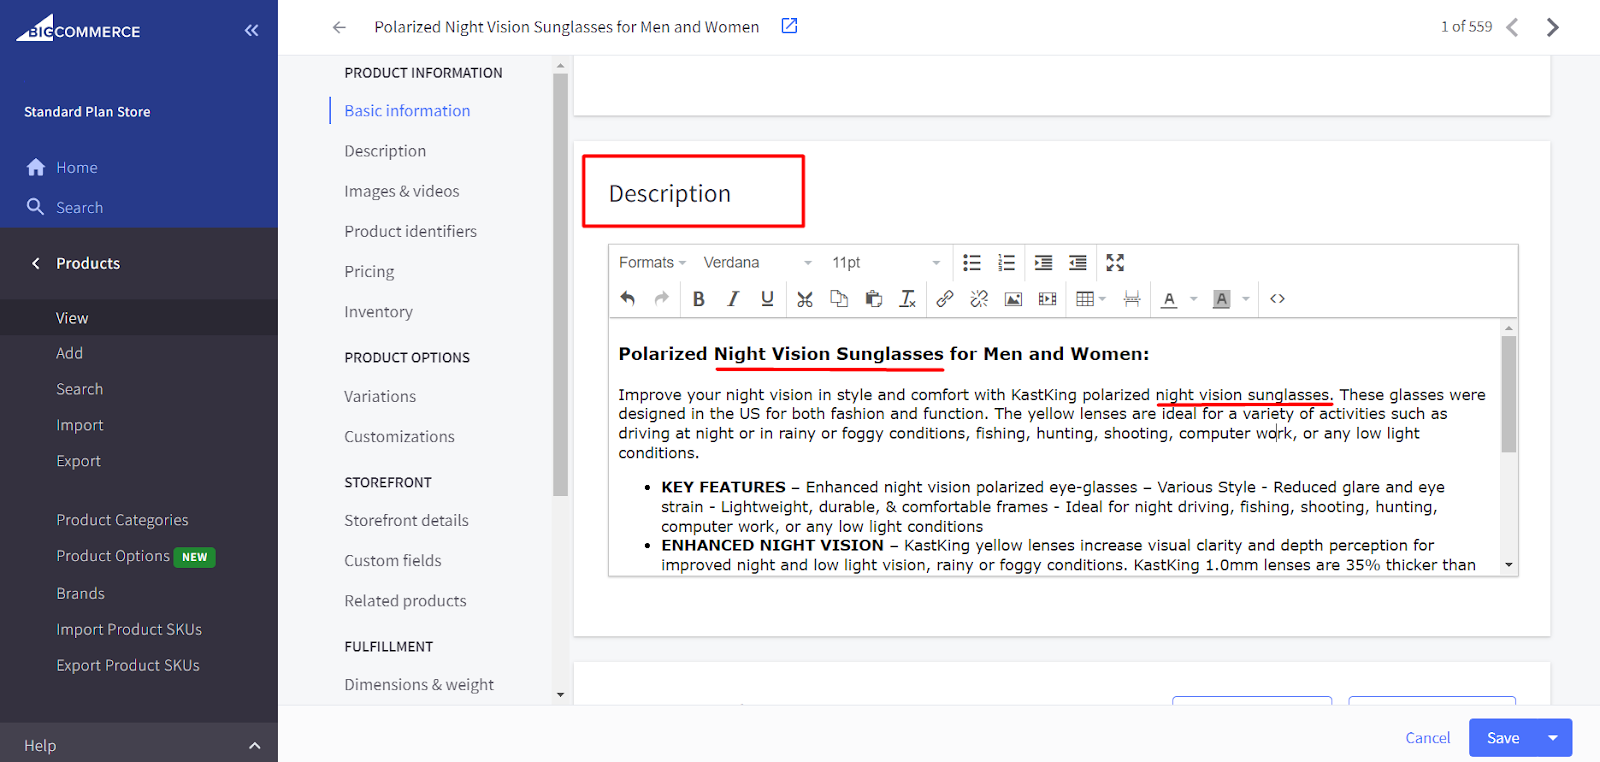Expand the background color picker arrow

(1245, 298)
